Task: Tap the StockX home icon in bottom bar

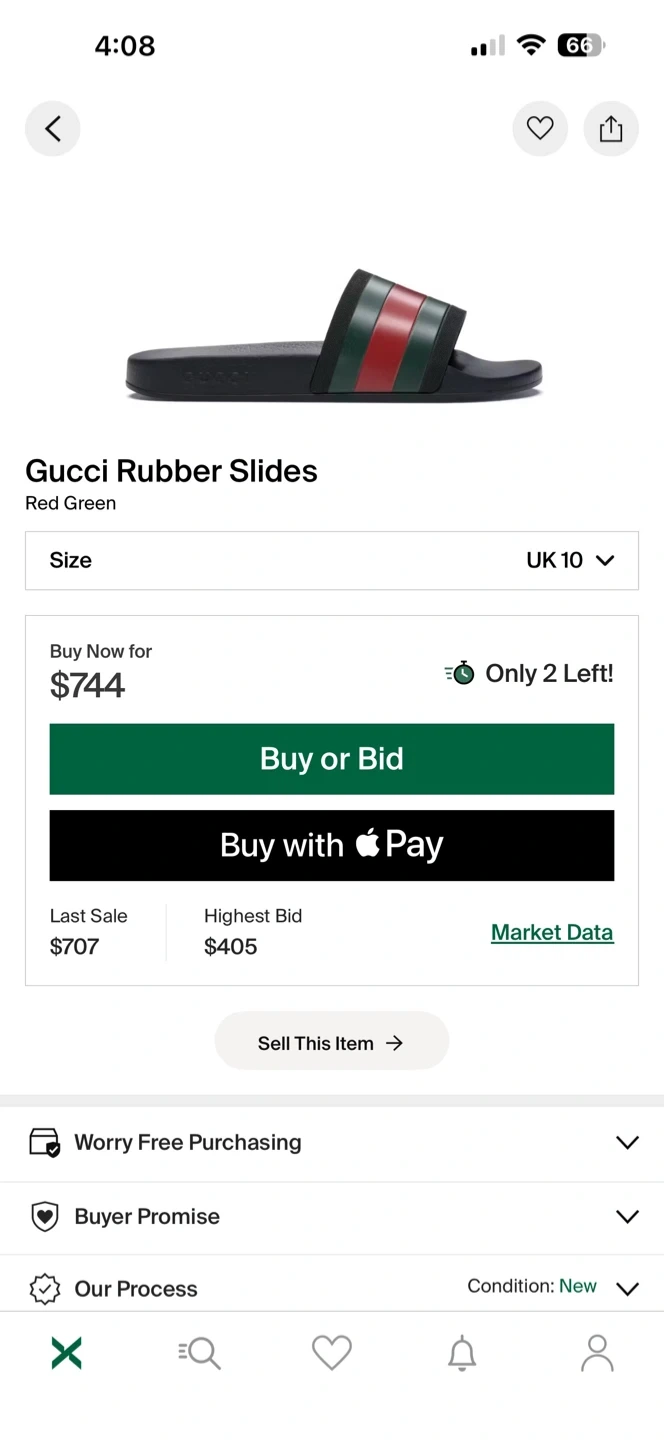Action: coord(66,1353)
